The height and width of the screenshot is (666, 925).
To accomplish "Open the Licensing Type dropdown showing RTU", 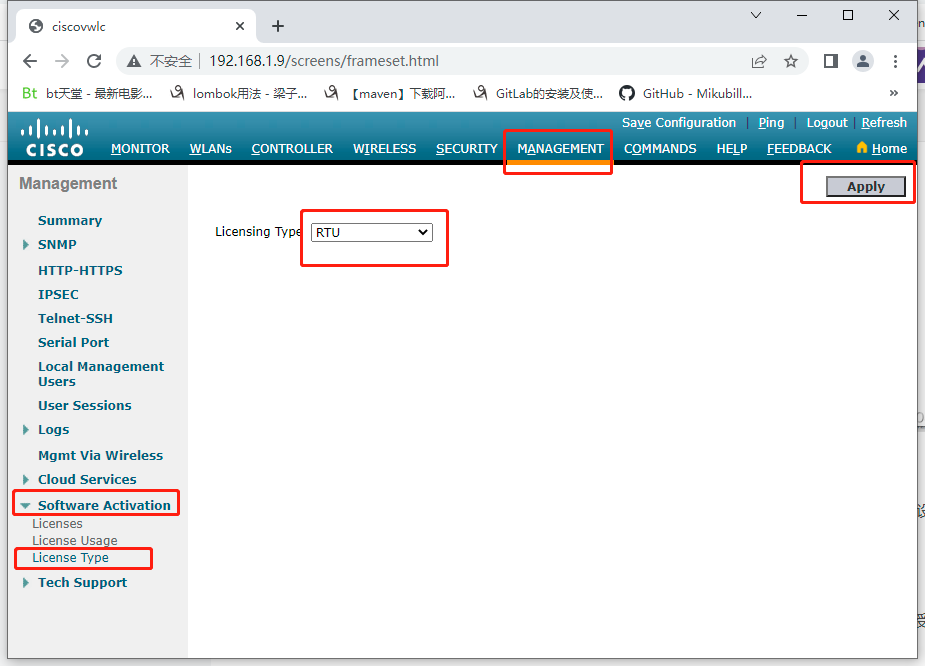I will click(x=371, y=231).
